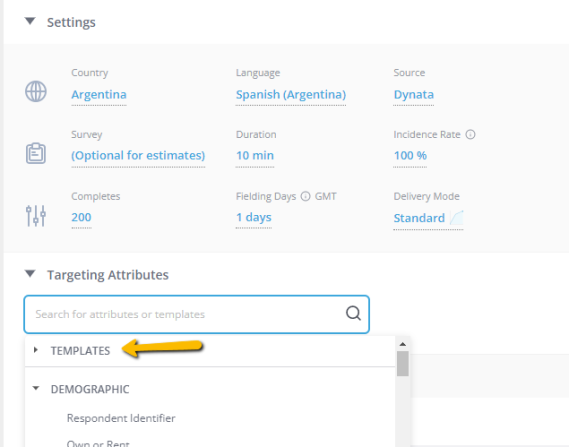This screenshot has width=569, height=447.
Task: Click the TEMPLATES group label
Action: [x=80, y=351]
